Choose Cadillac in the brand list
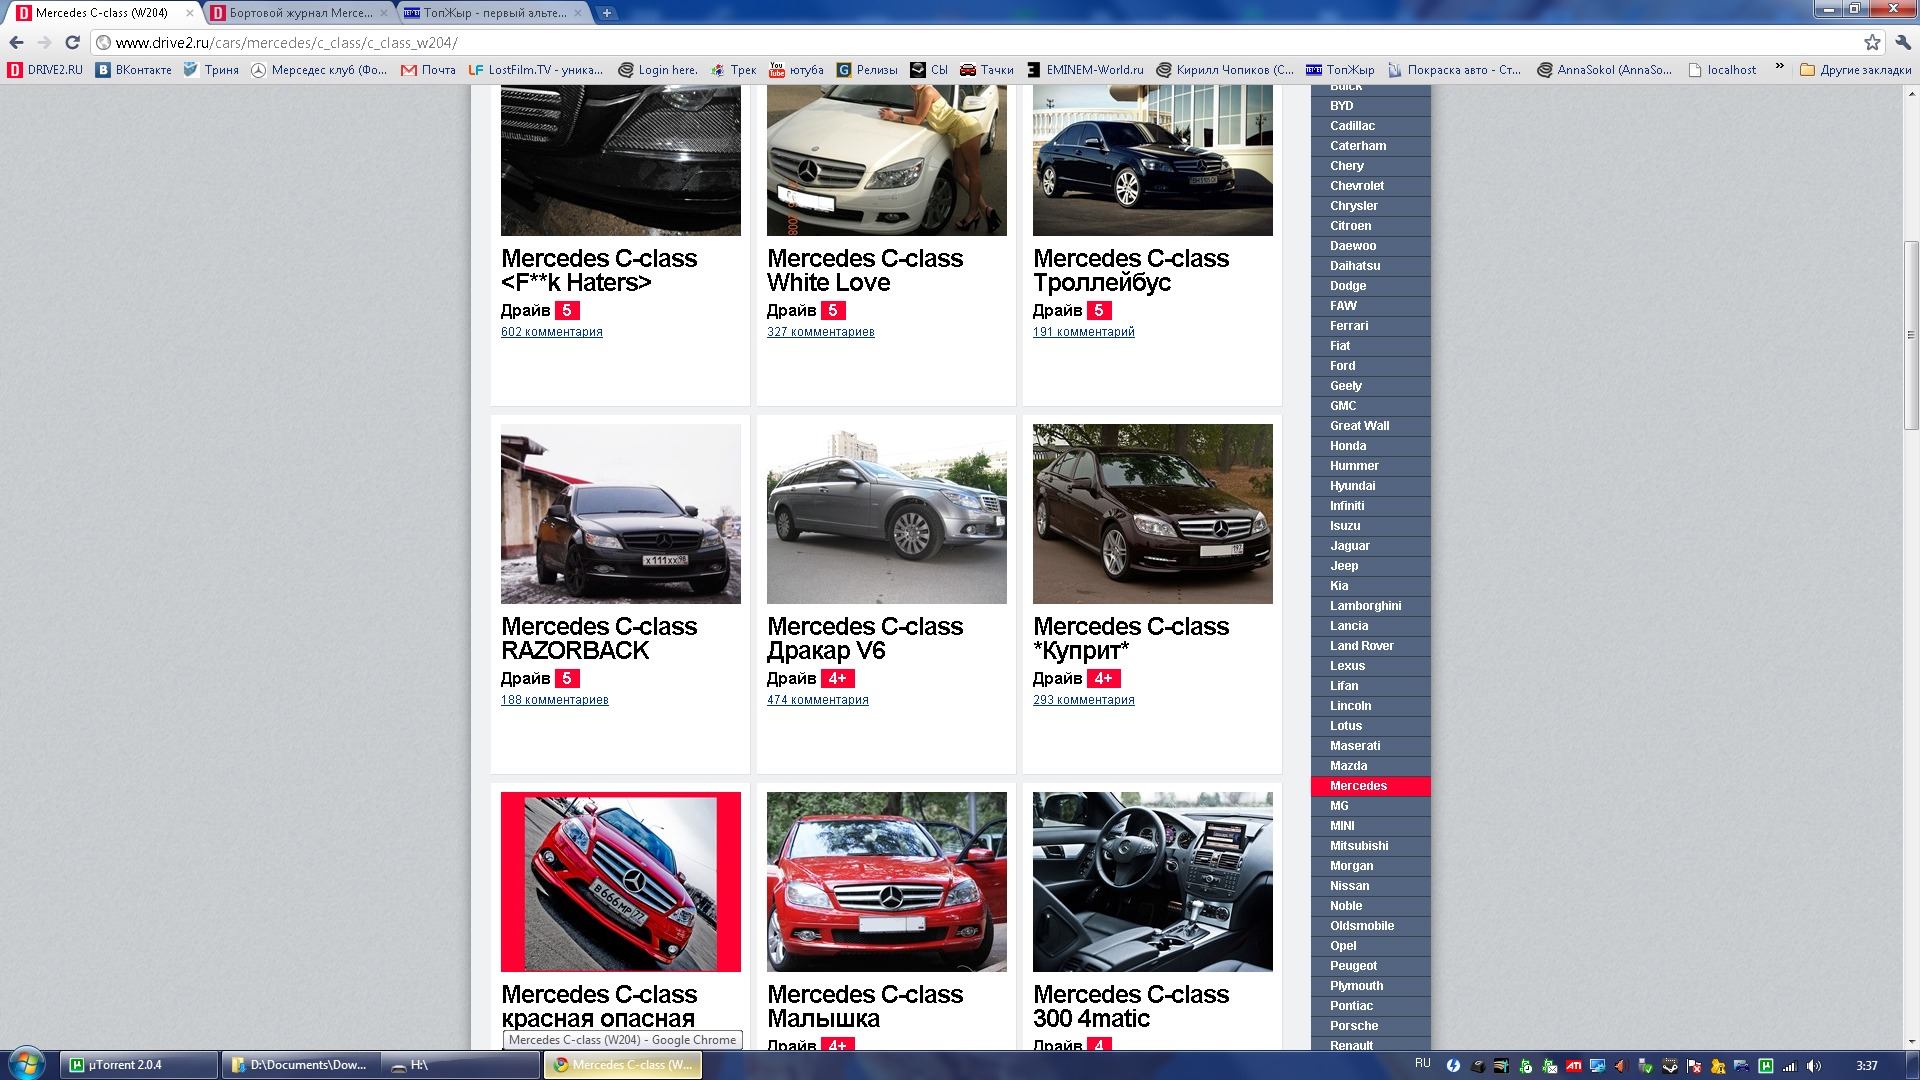Screen dimensions: 1920x1080 tap(1370, 126)
